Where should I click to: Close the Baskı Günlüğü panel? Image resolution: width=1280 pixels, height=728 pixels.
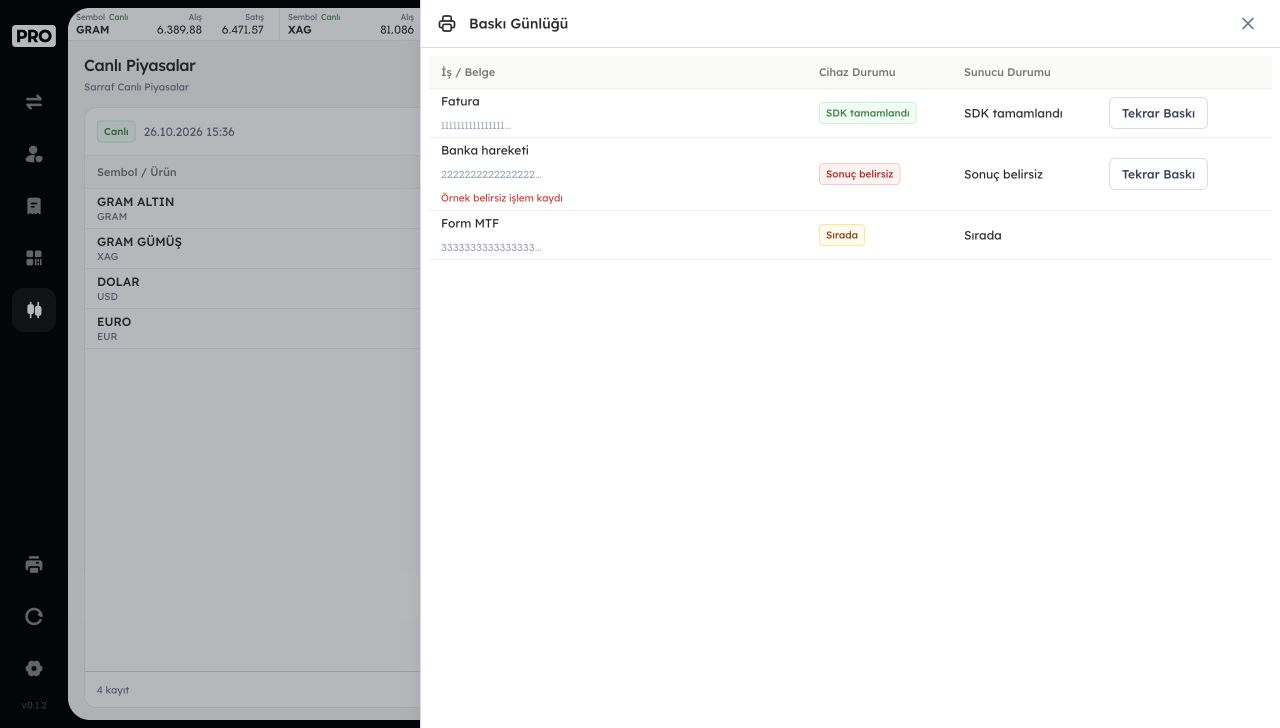tap(1248, 24)
